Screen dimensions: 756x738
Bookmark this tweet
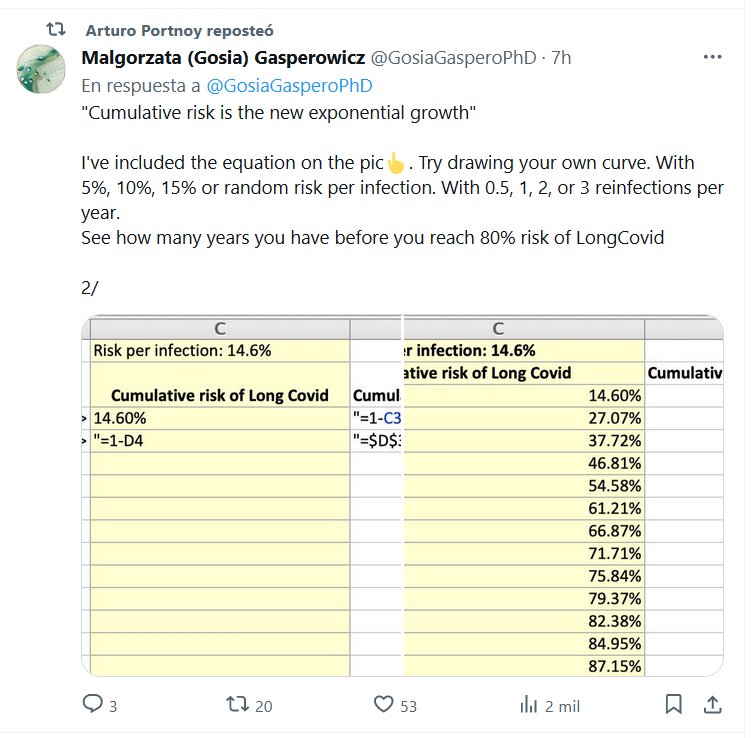coord(674,704)
